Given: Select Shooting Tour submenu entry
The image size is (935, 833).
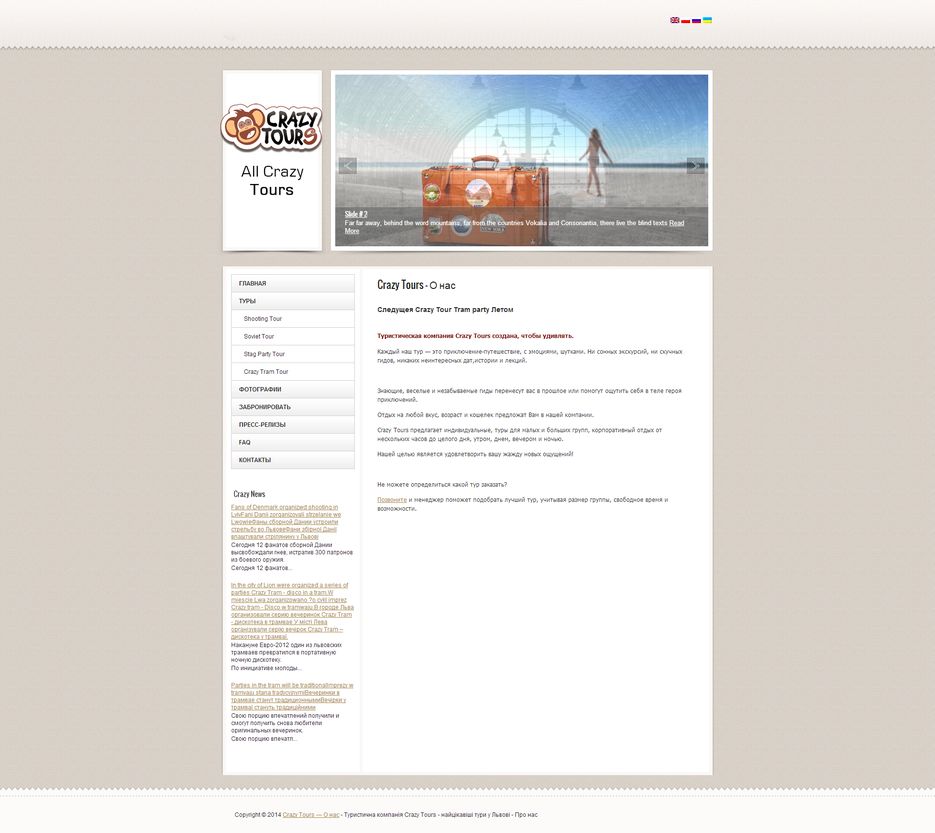Looking at the screenshot, I should (293, 318).
